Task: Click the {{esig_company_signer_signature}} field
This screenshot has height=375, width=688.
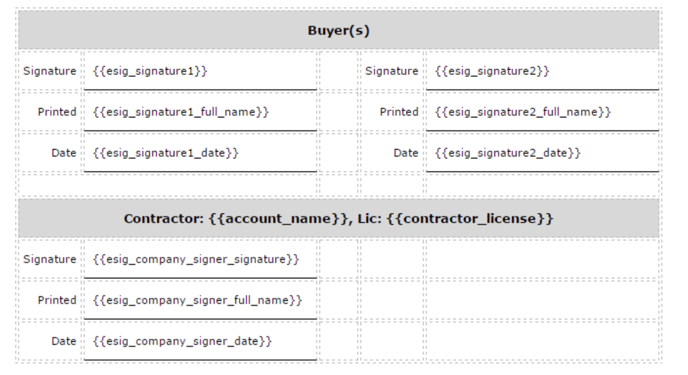Action: pyautogui.click(x=201, y=259)
